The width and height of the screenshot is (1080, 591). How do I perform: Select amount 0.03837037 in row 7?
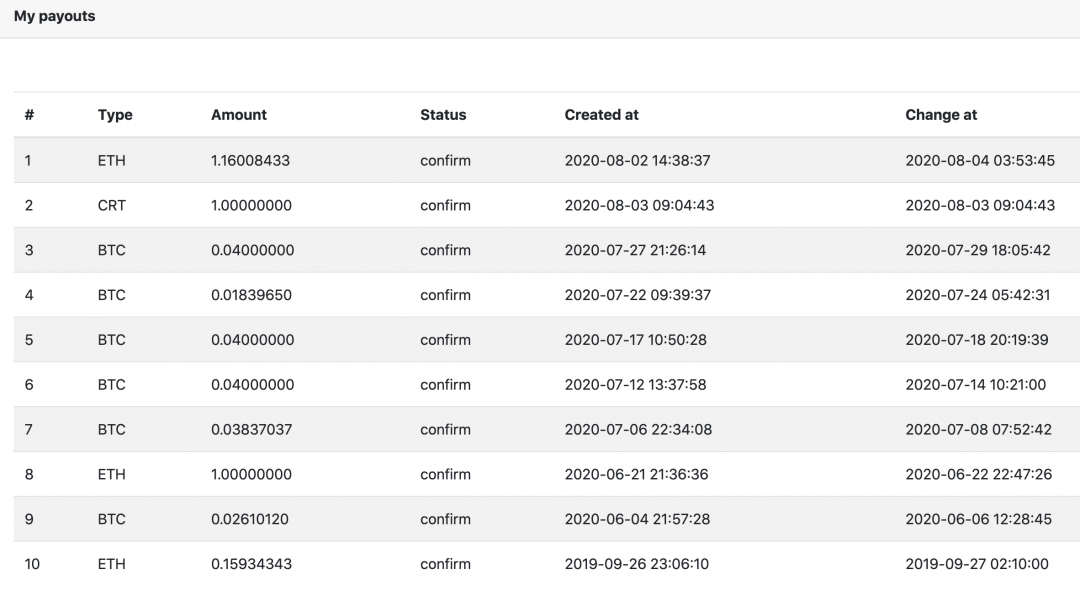pyautogui.click(x=251, y=429)
